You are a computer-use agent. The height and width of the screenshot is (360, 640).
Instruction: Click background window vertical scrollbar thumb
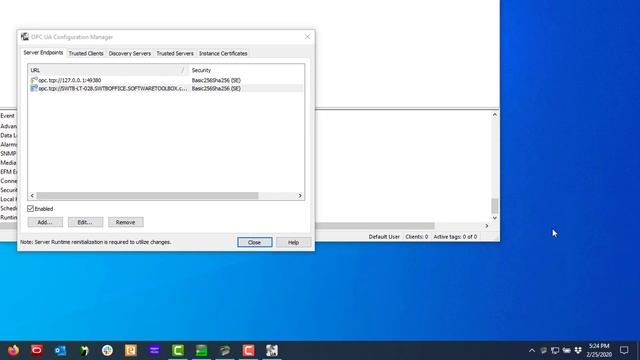(x=495, y=206)
